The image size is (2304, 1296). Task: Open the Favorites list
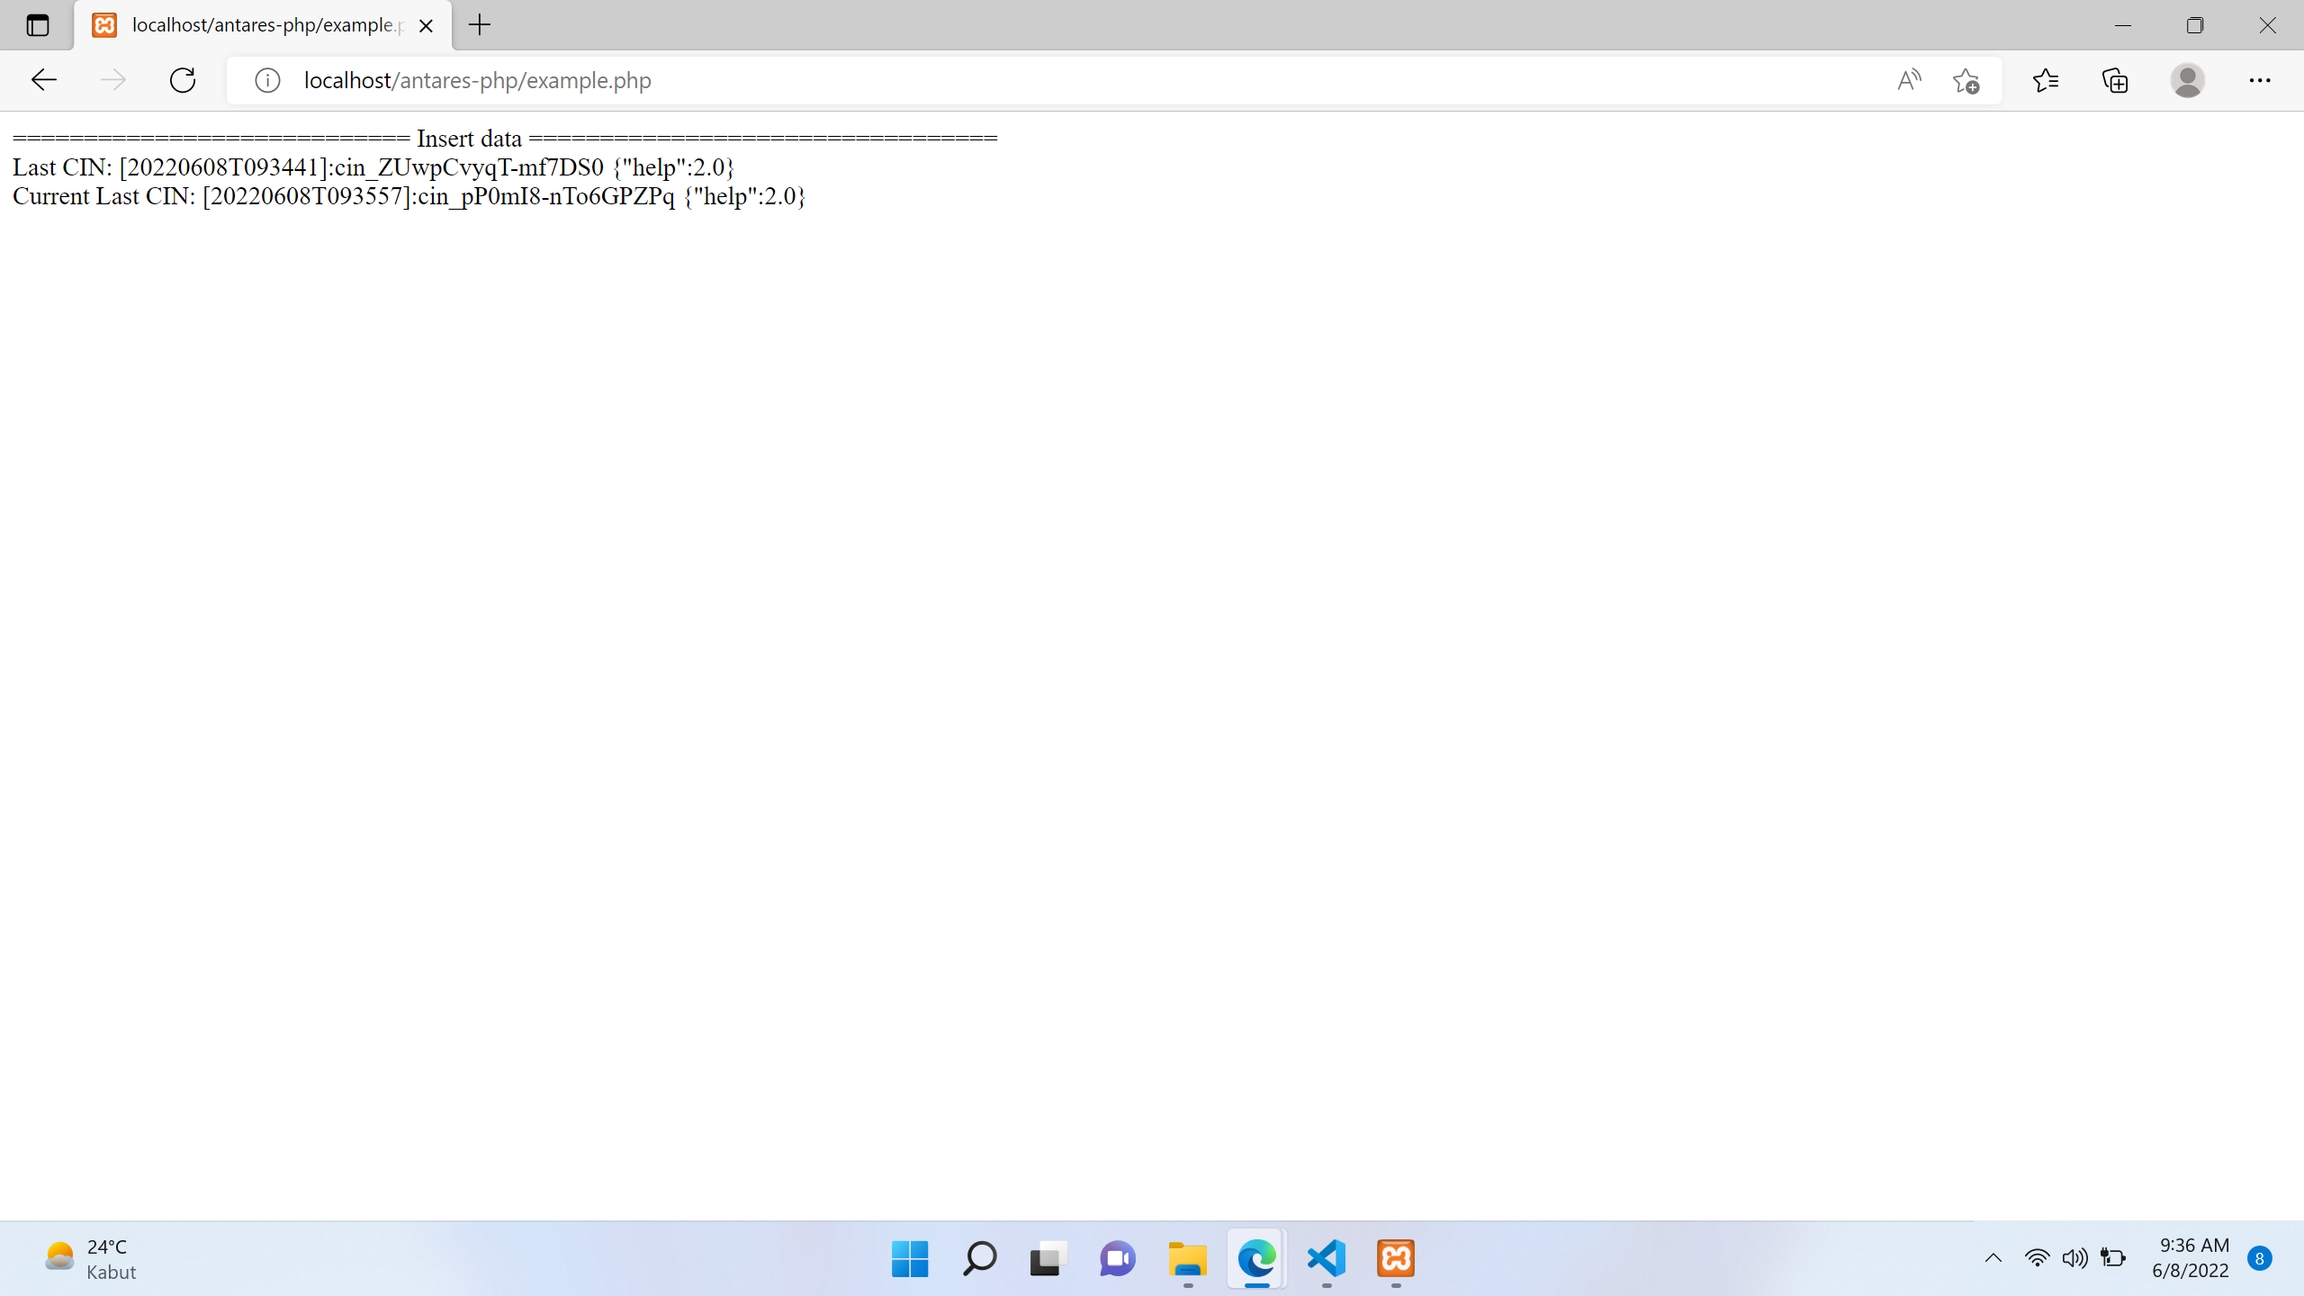(2046, 80)
